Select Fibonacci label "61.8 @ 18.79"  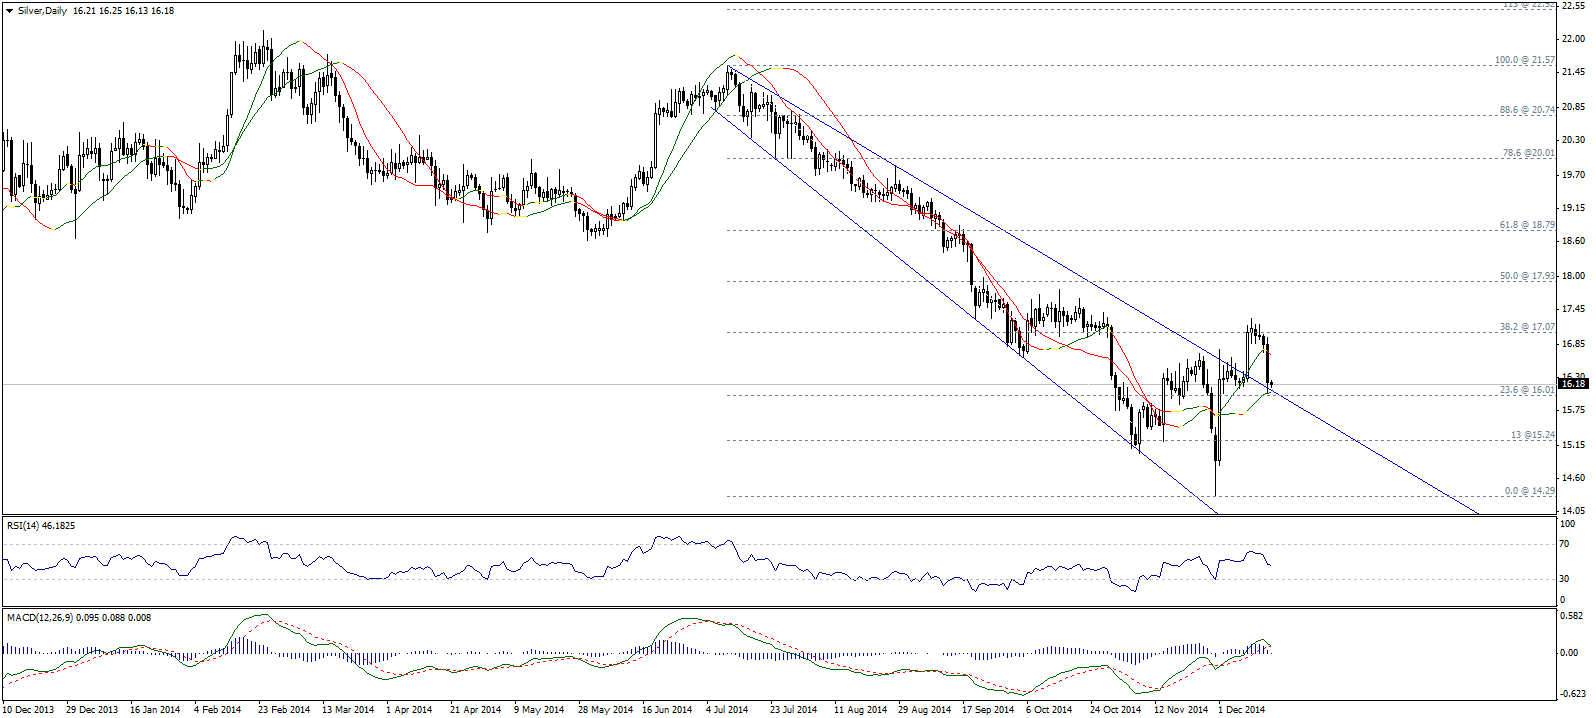tap(1527, 226)
